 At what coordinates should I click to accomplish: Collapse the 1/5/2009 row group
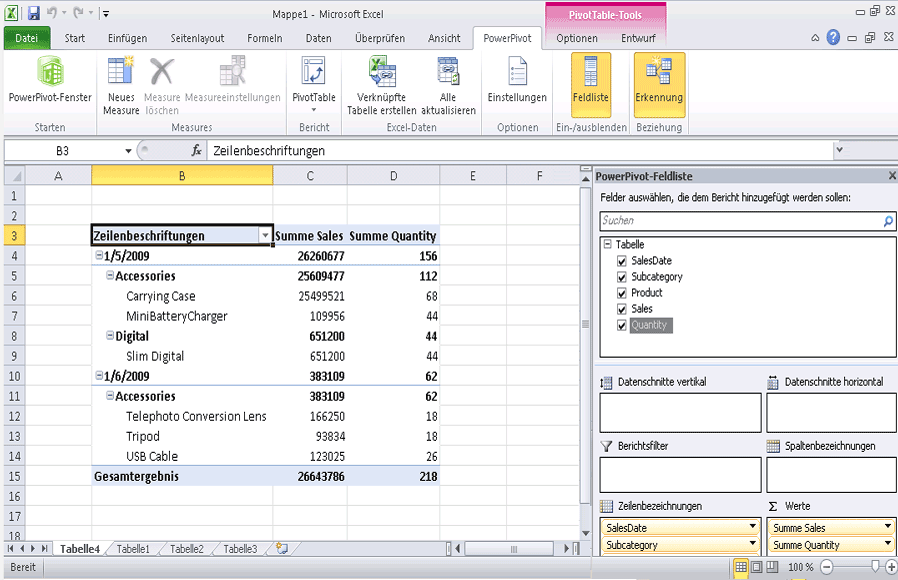coord(100,256)
